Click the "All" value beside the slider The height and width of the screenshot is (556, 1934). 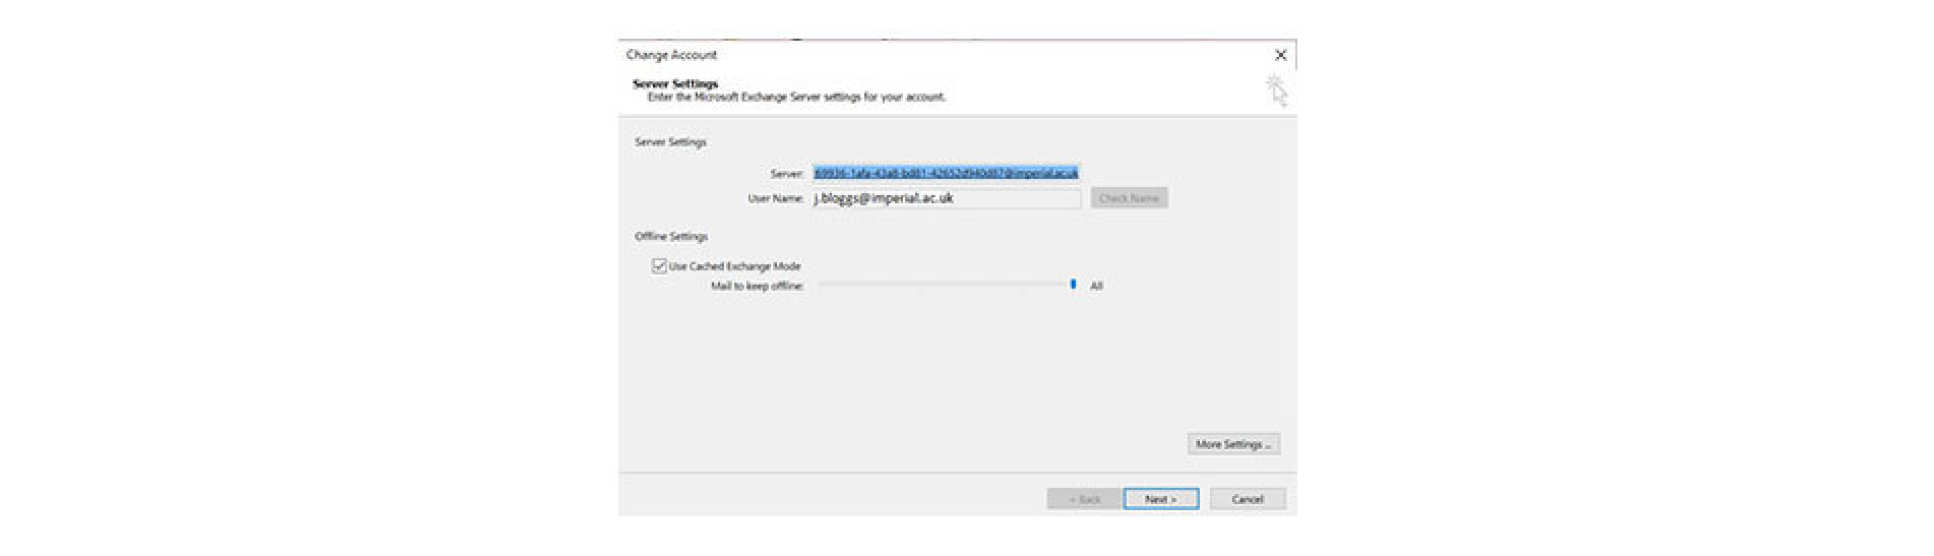coord(1096,286)
